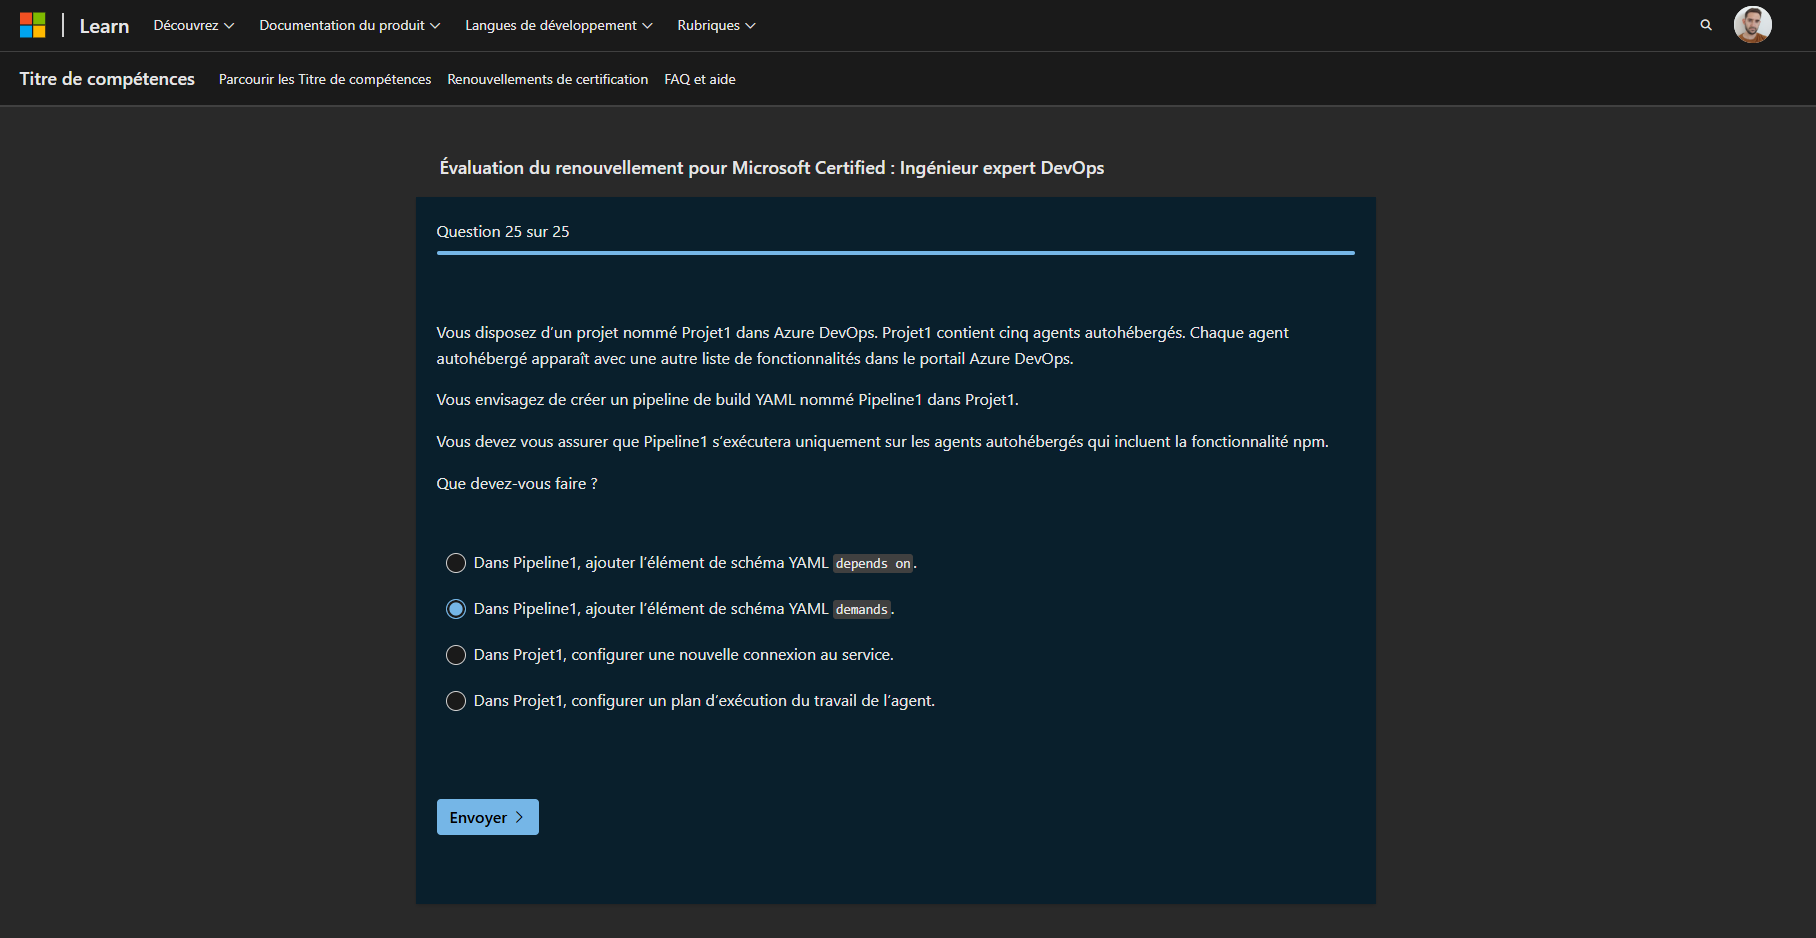
Task: Open the Découvrez dropdown
Action: pyautogui.click(x=193, y=25)
